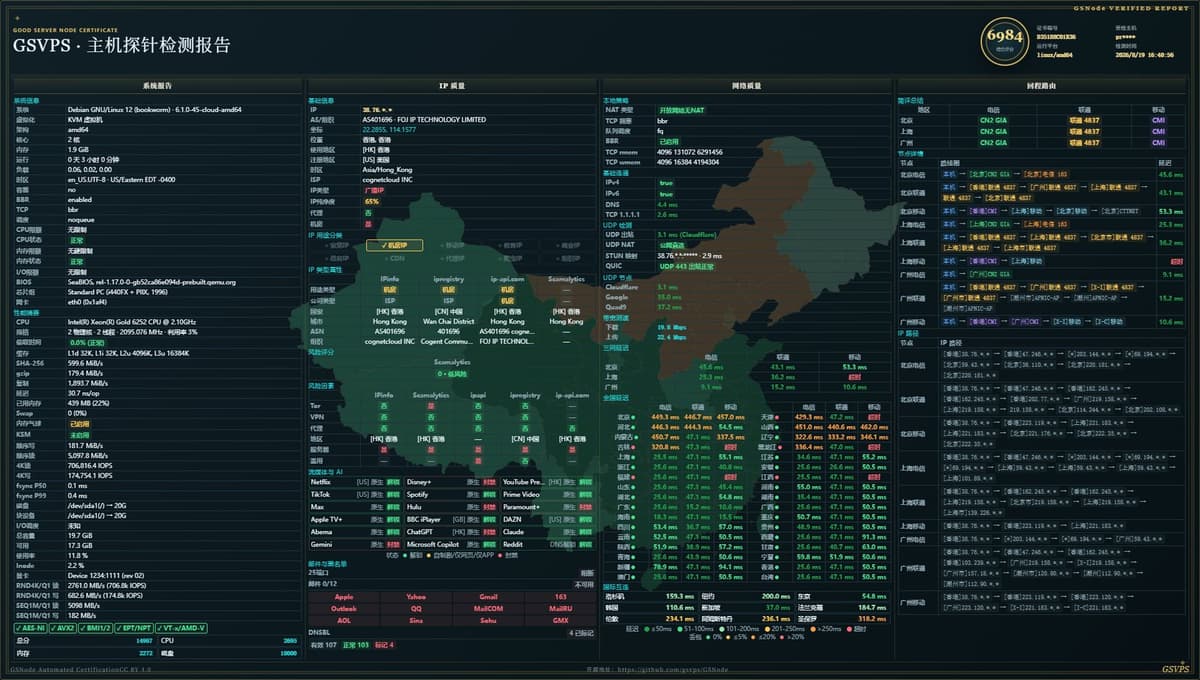Screen dimensions: 1200x680
Task: Click the coordinates value 22.2855, 114.1577
Action: point(388,129)
